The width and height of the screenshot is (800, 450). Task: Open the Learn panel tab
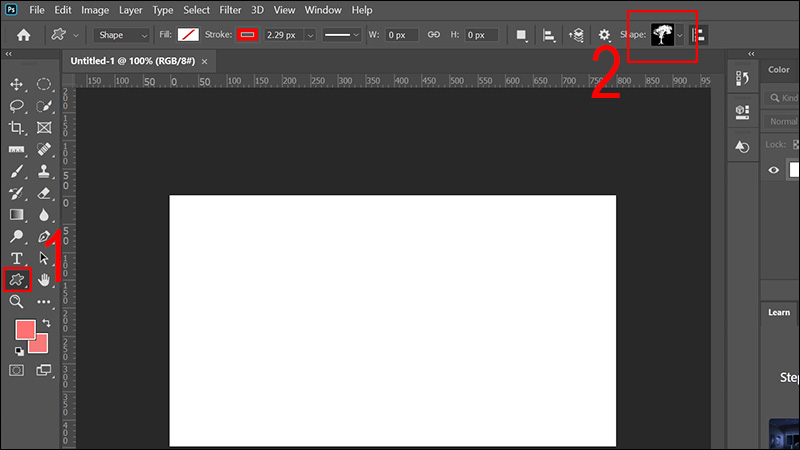[x=779, y=312]
